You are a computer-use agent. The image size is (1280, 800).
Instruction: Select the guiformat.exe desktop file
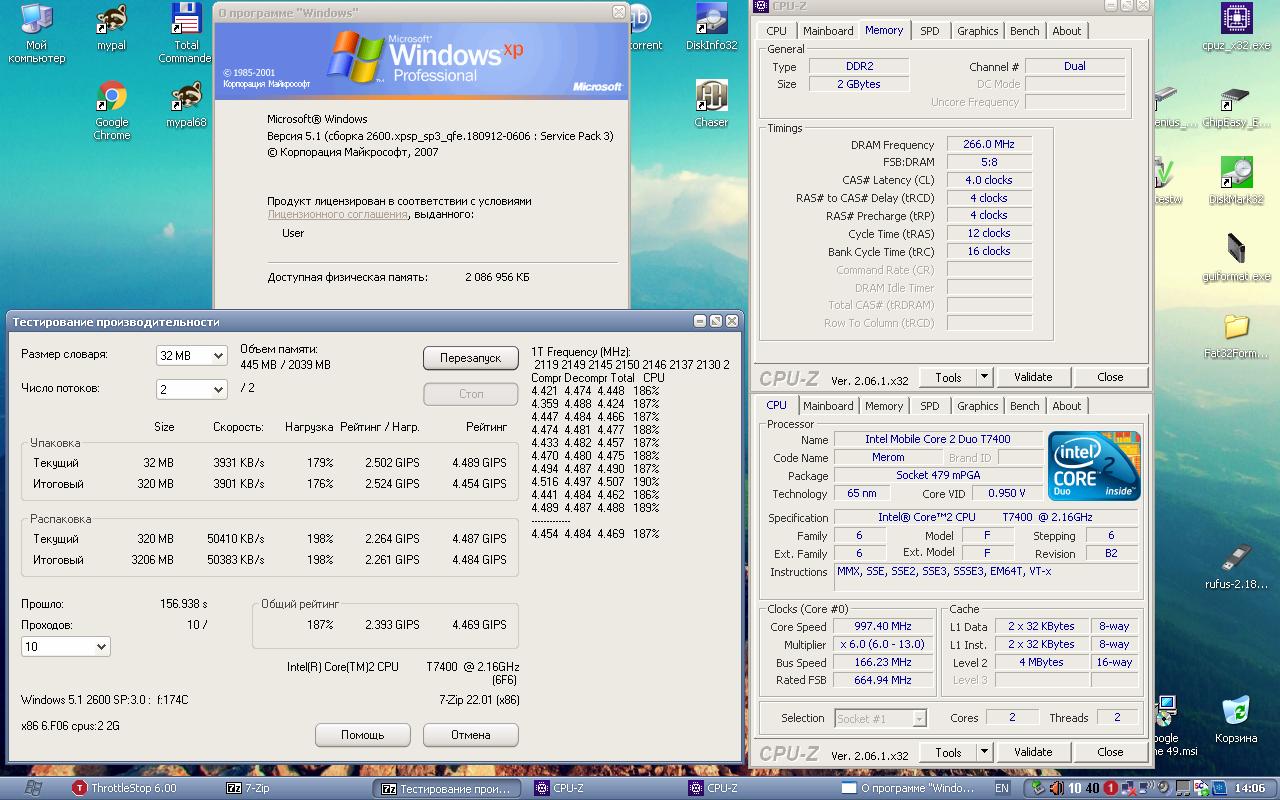click(x=1237, y=258)
